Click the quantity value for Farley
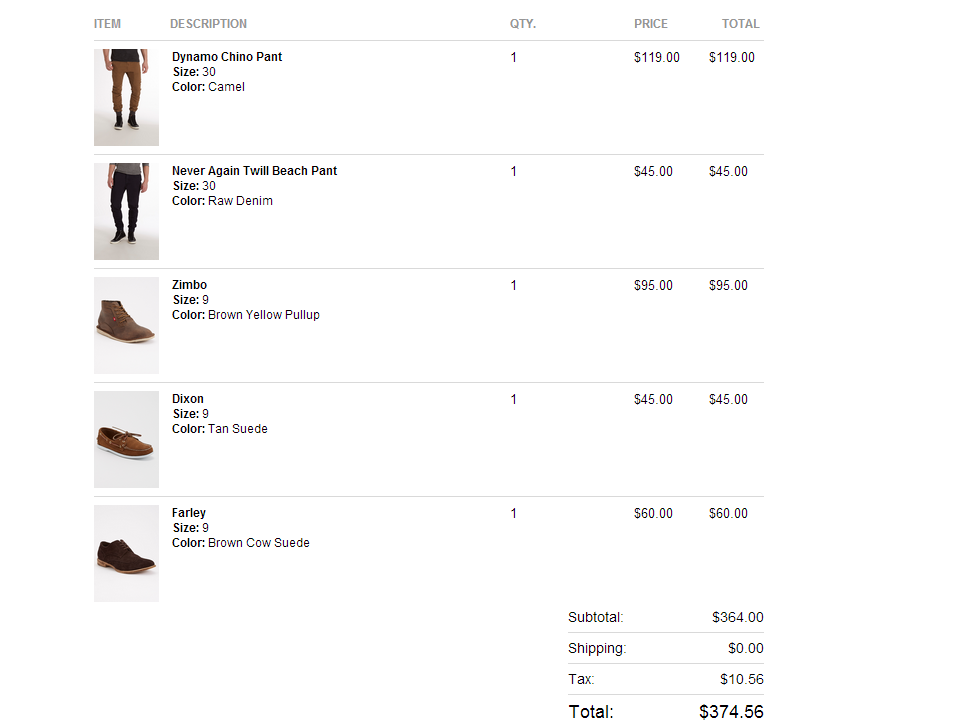 [x=514, y=513]
